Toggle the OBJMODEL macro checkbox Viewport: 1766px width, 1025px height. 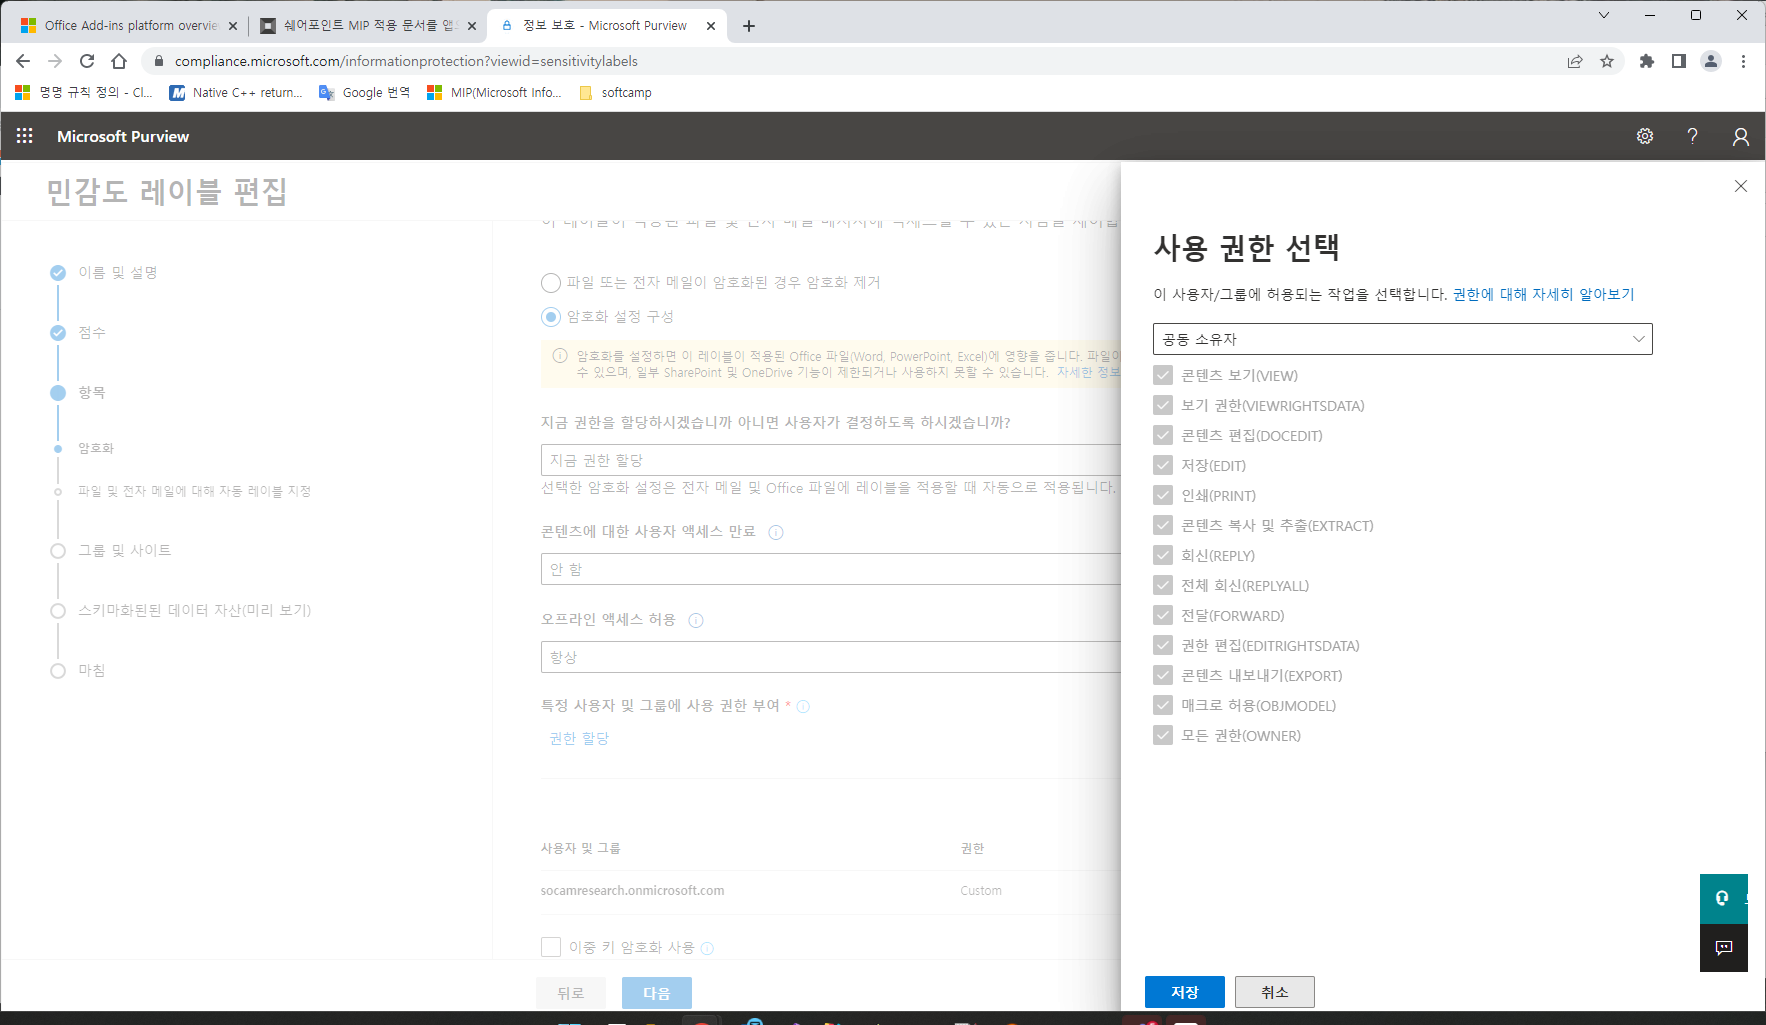[x=1163, y=705]
